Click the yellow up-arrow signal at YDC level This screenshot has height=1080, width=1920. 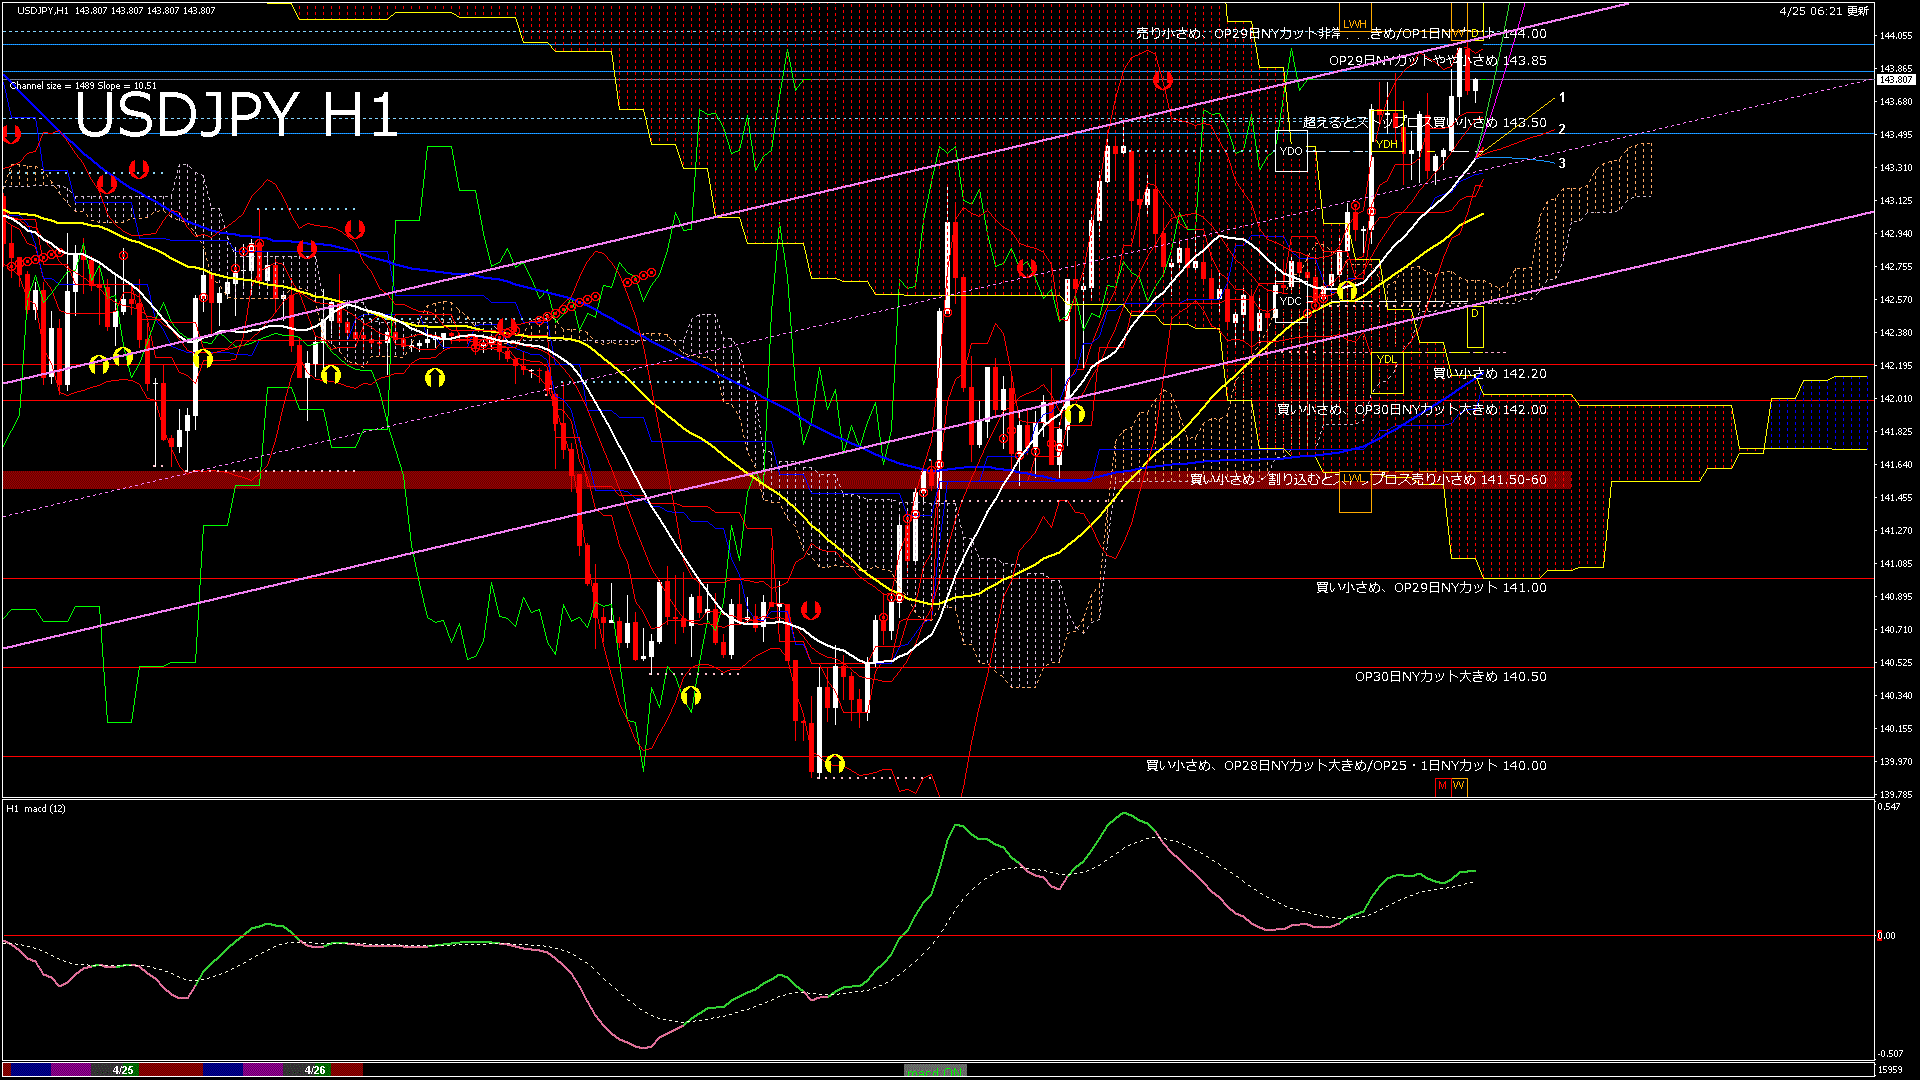[1347, 291]
